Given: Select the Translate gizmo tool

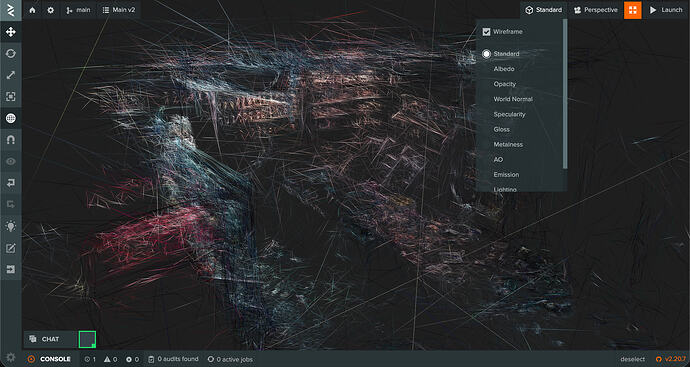Looking at the screenshot, I should 11,32.
